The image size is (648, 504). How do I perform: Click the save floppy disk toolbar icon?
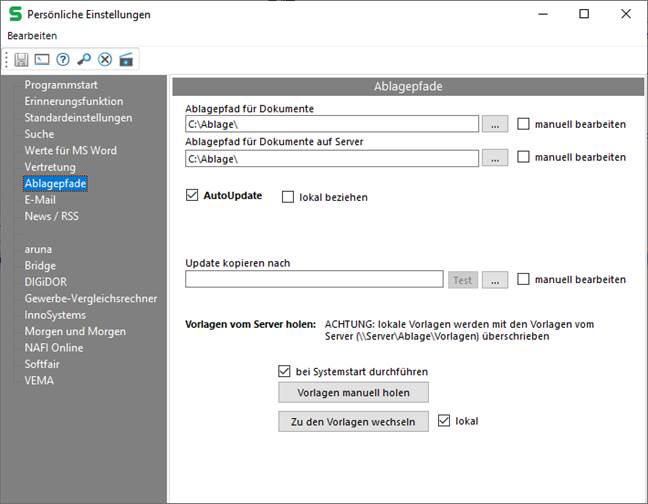[21, 59]
